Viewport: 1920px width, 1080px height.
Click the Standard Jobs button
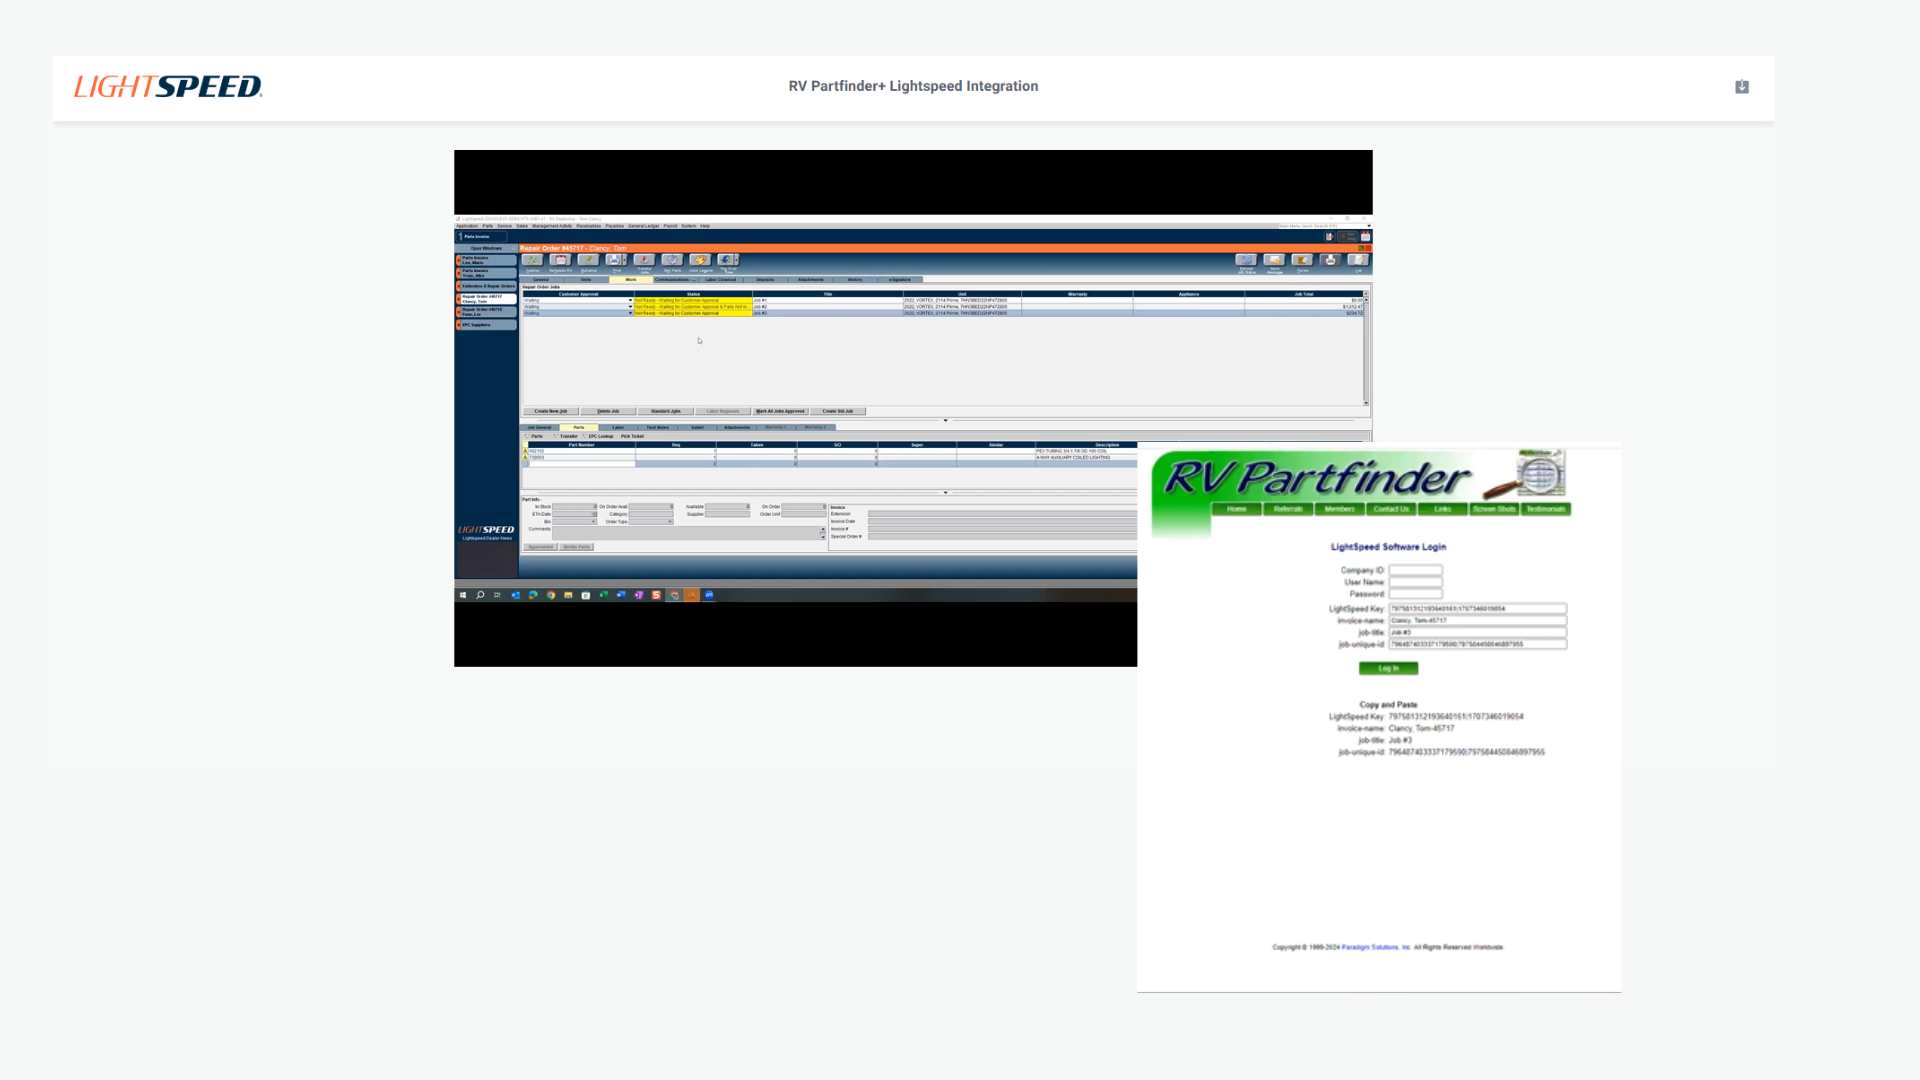point(666,411)
